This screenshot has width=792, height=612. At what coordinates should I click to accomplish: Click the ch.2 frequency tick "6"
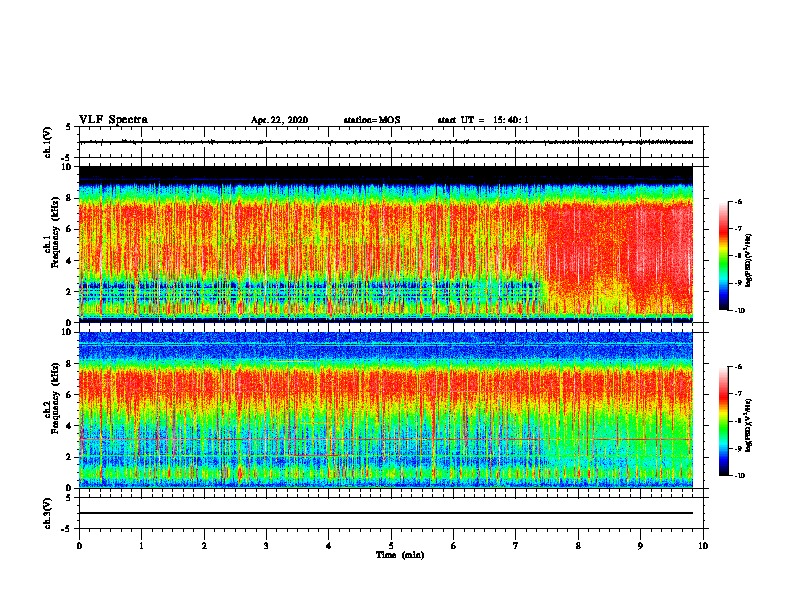tap(68, 395)
